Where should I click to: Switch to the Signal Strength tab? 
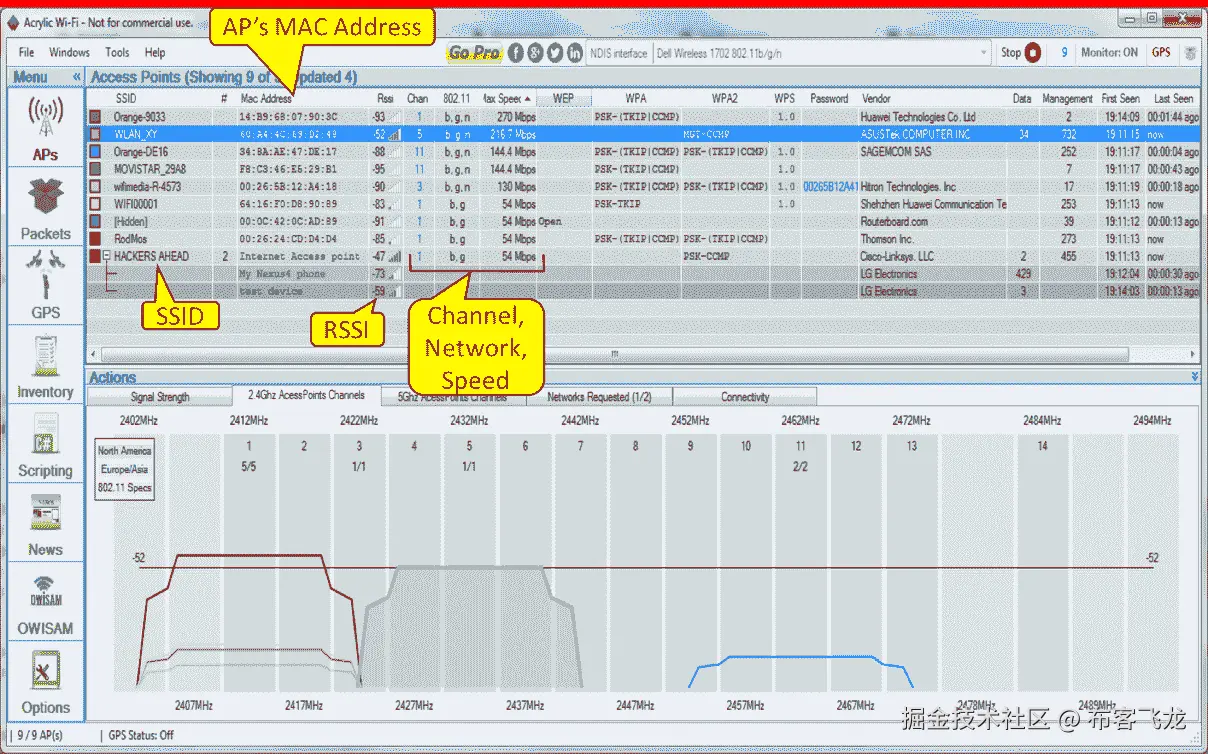click(x=160, y=397)
